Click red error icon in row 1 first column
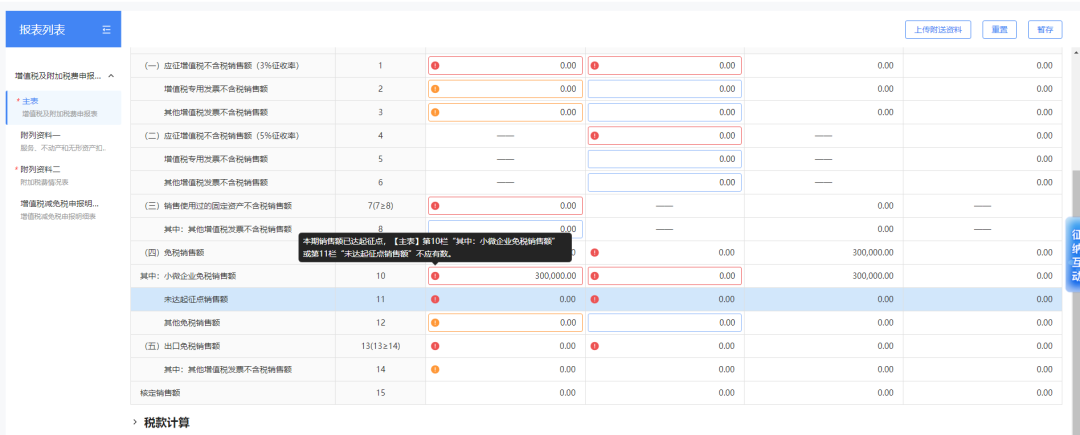This screenshot has width=1080, height=435. 435,66
